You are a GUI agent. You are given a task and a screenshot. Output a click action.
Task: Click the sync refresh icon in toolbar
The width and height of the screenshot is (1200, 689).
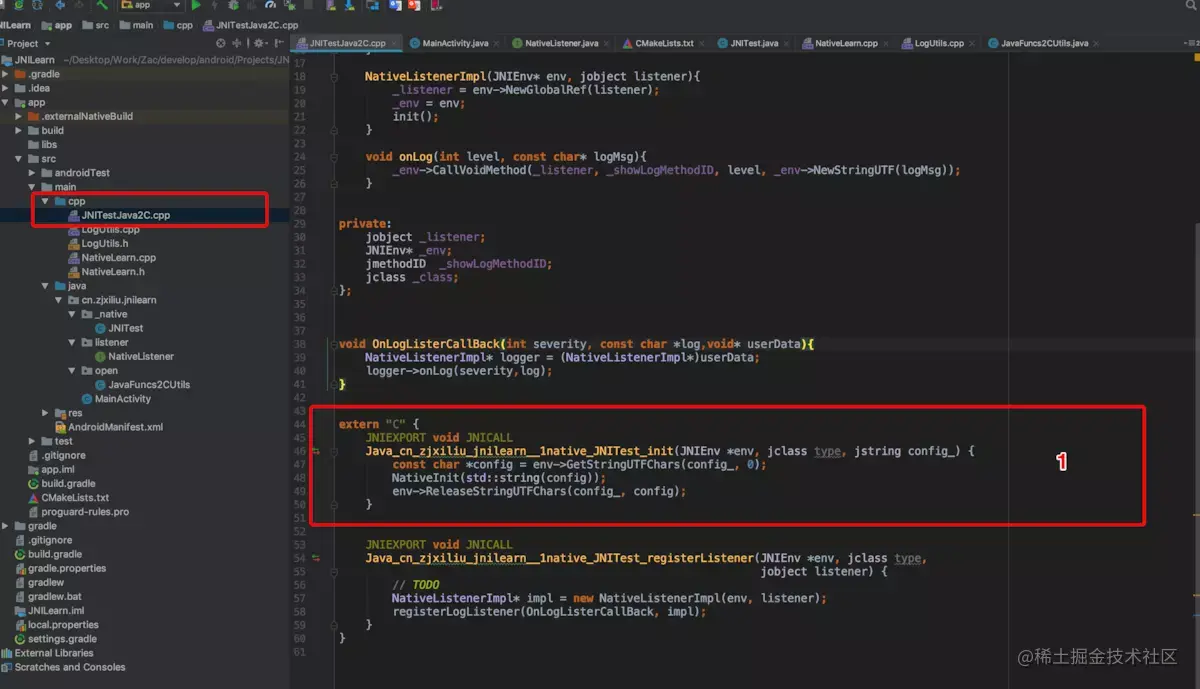click(37, 5)
